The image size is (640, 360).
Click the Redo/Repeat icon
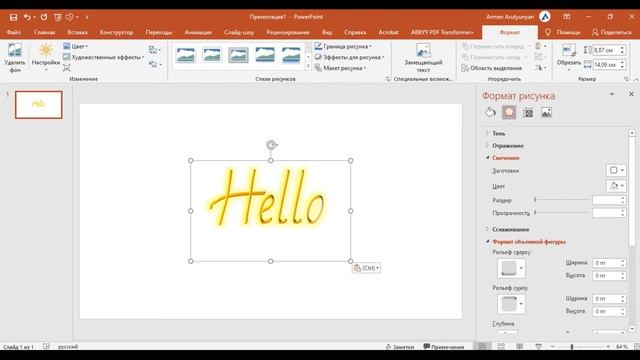click(44, 17)
